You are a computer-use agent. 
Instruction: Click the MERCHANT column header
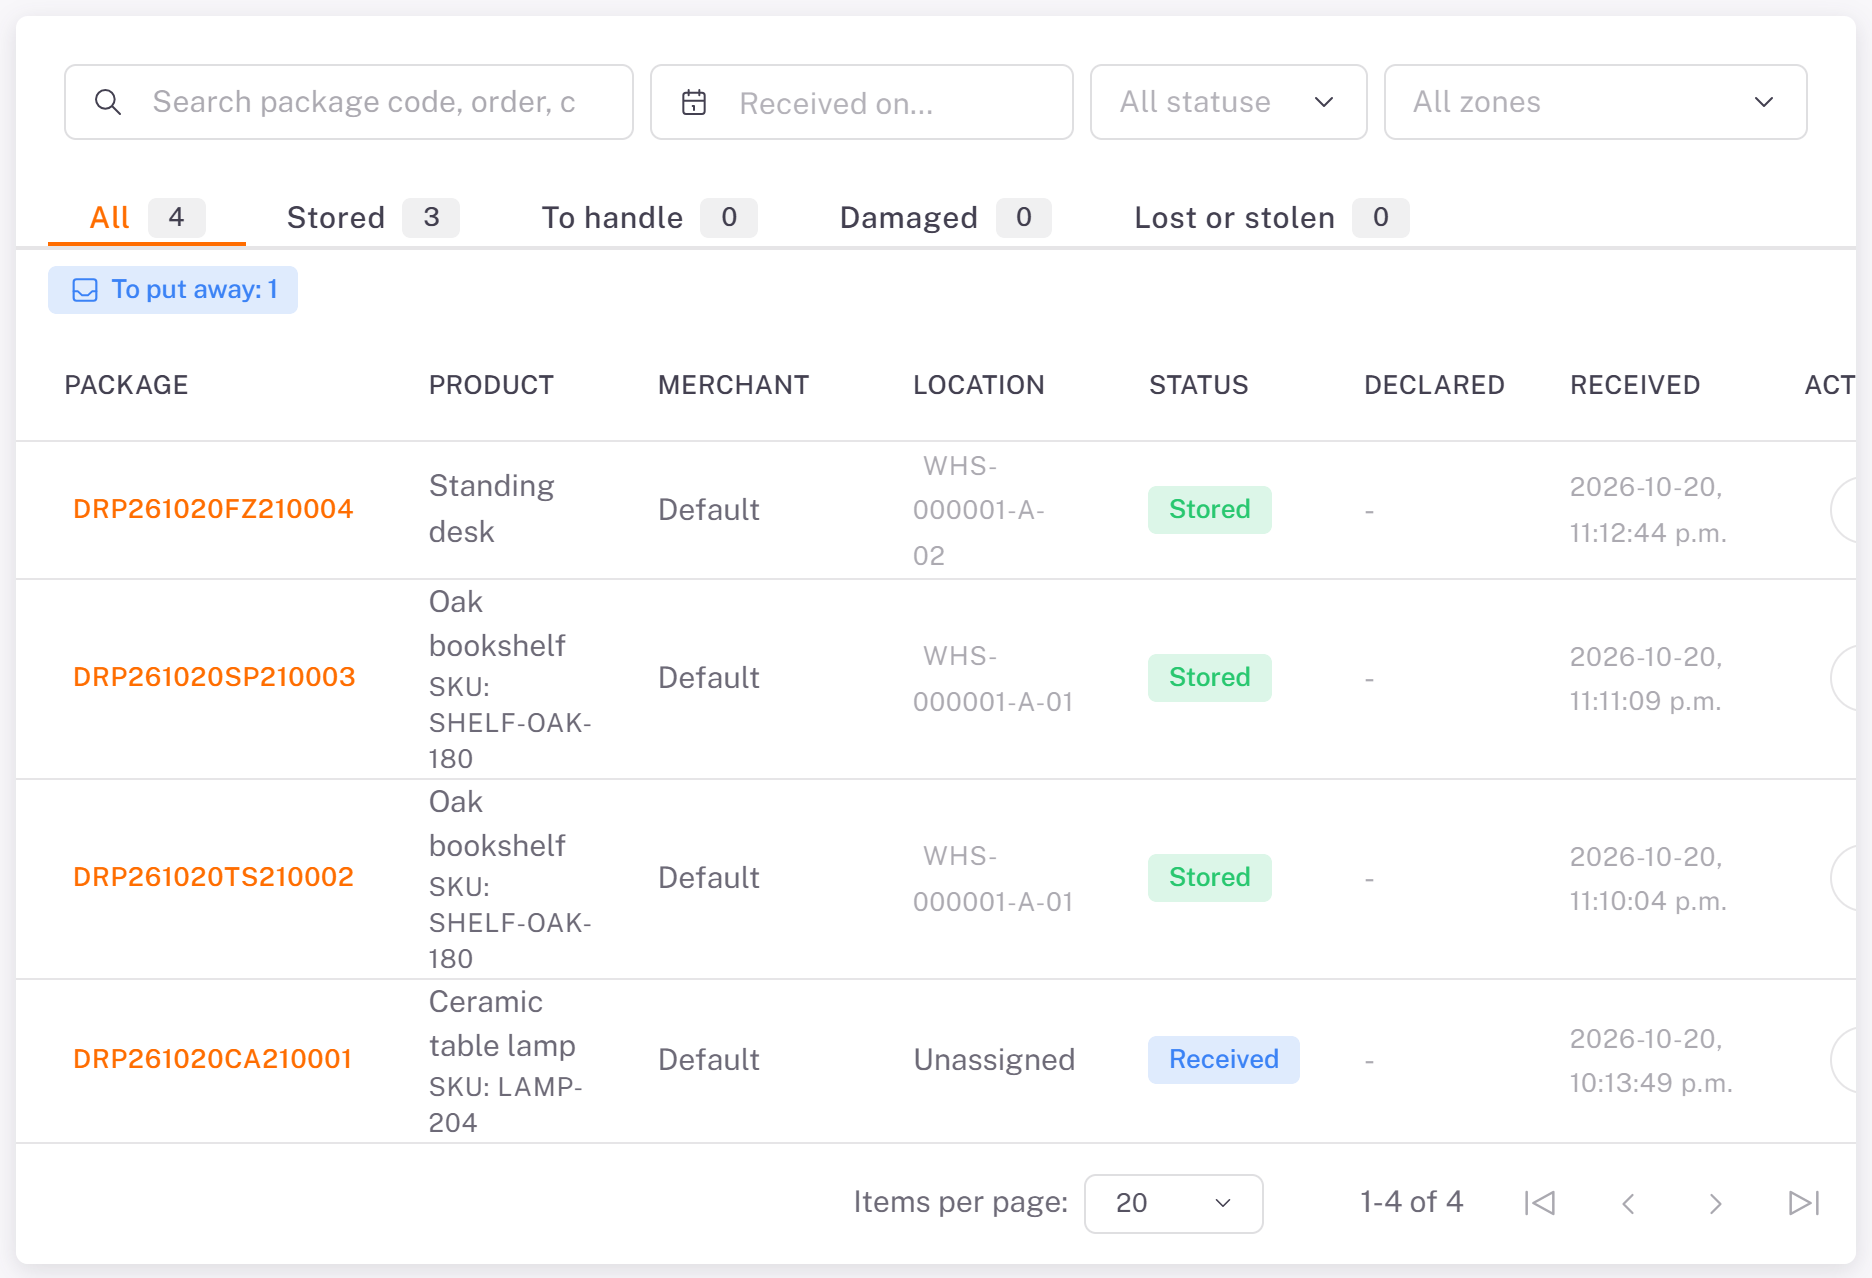click(x=733, y=385)
